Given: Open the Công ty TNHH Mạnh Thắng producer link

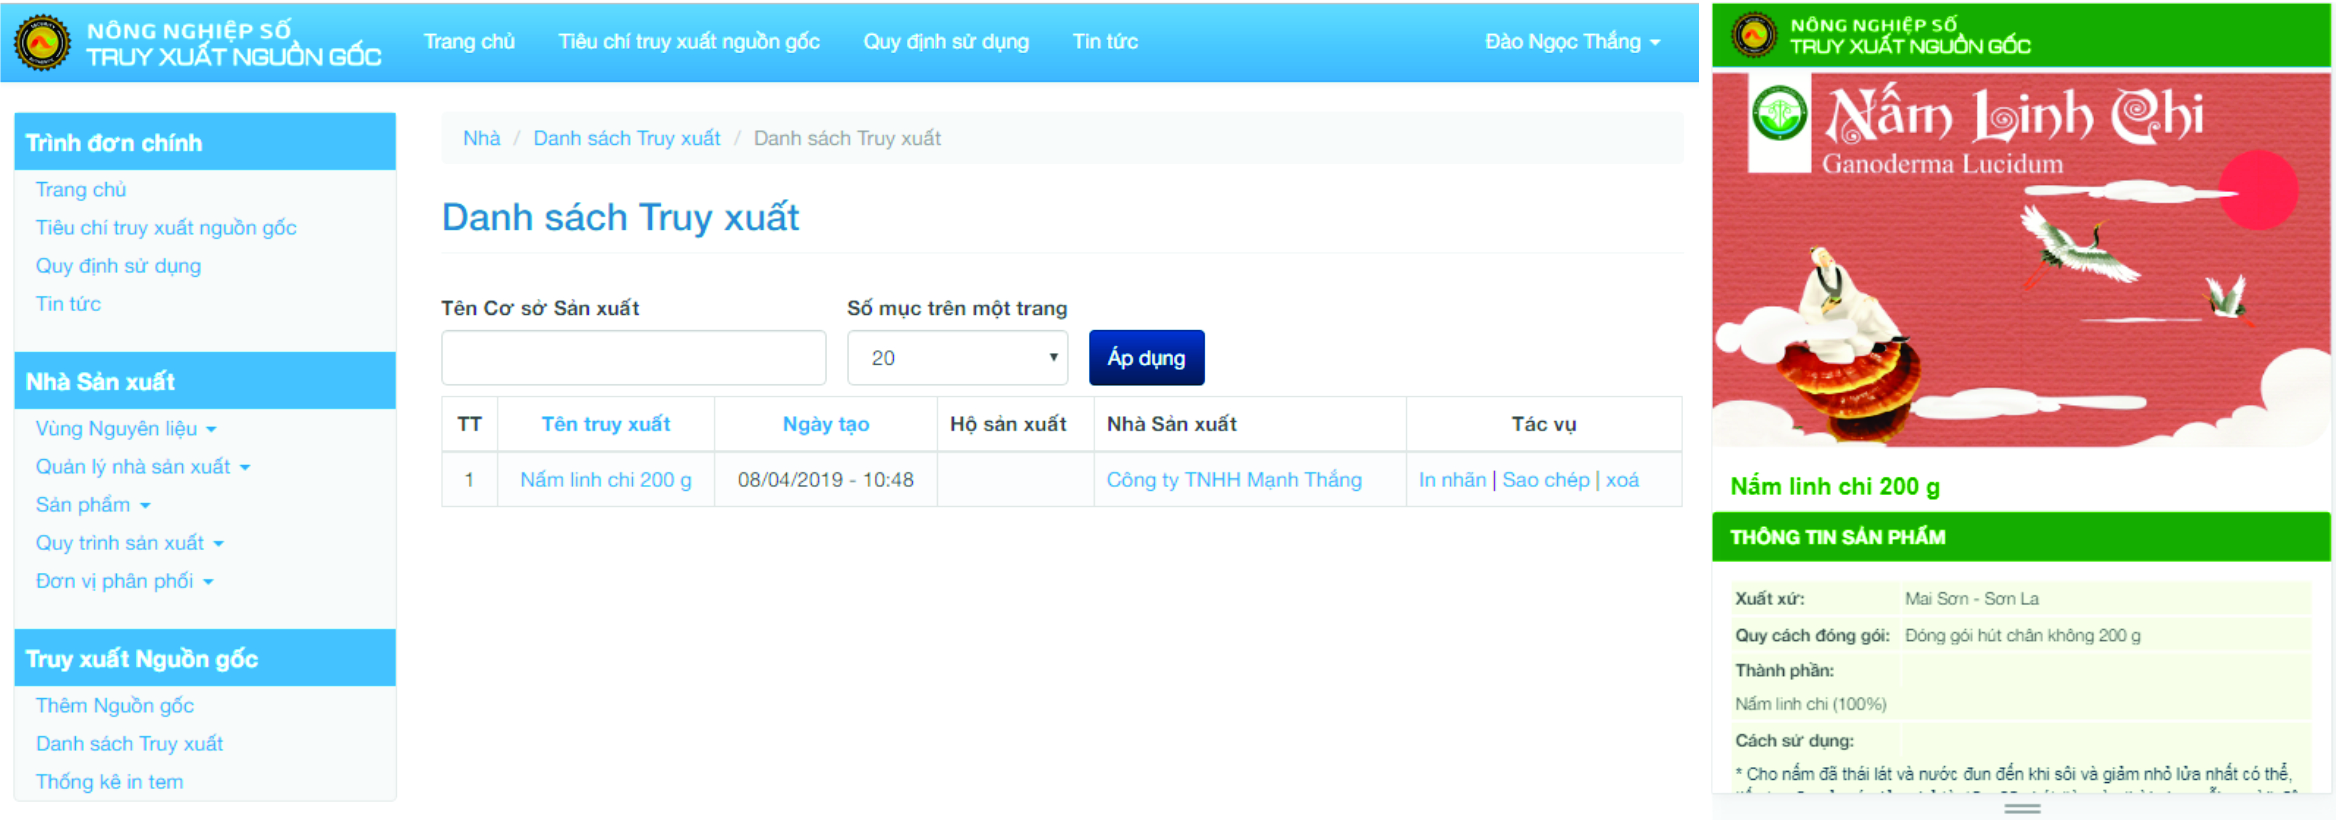Looking at the screenshot, I should 1234,480.
